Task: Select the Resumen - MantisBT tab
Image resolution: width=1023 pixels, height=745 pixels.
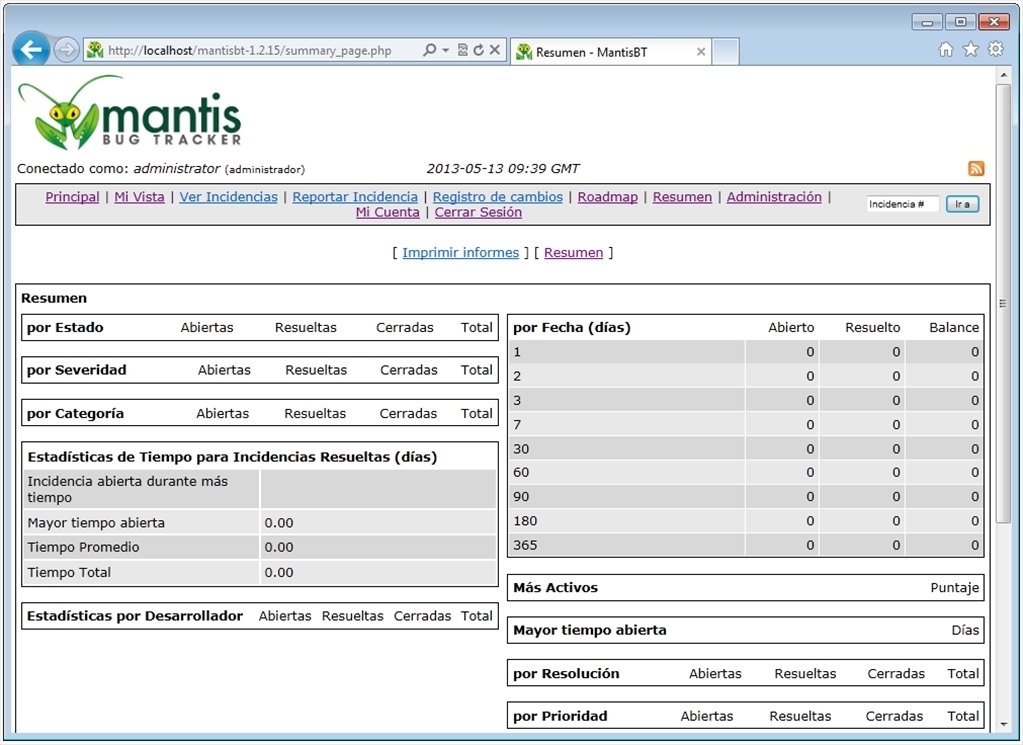Action: 609,52
